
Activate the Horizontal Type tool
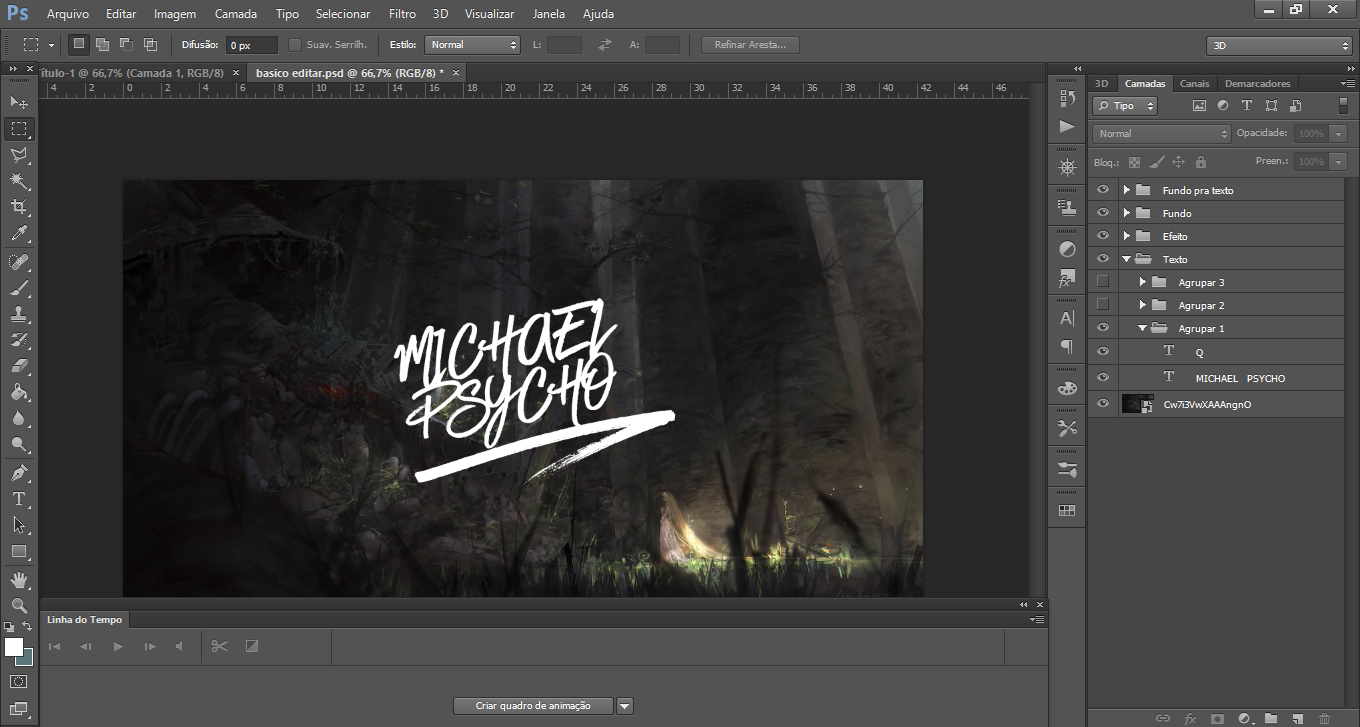point(19,498)
